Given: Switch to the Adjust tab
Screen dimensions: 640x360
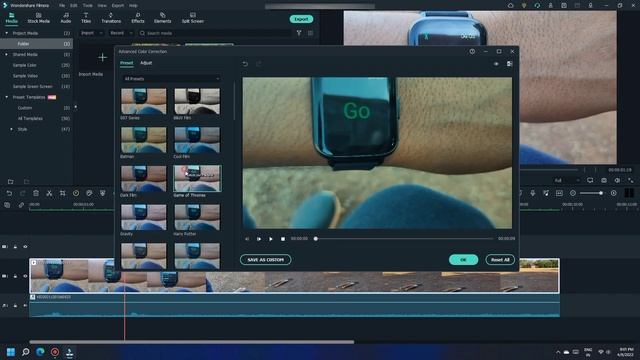Looking at the screenshot, I should [146, 63].
